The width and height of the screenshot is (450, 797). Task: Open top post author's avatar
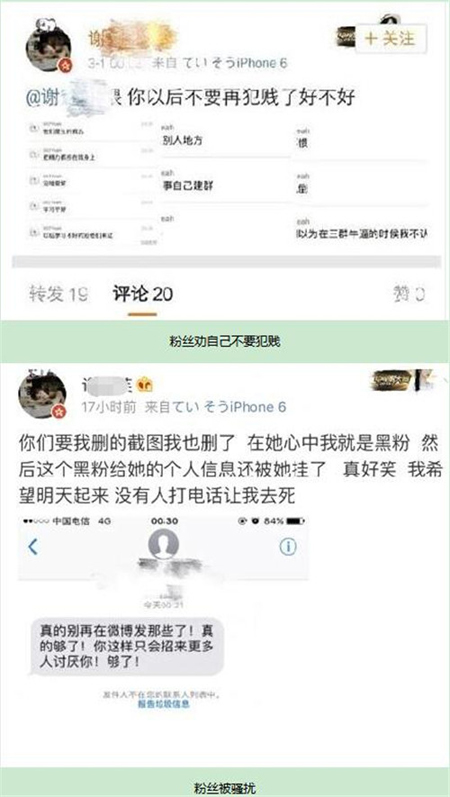coord(48,48)
